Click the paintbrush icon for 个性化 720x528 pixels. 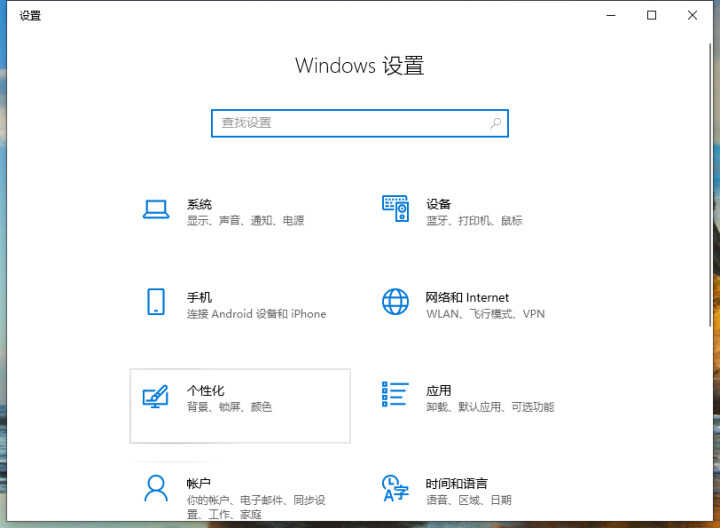pyautogui.click(x=155, y=396)
